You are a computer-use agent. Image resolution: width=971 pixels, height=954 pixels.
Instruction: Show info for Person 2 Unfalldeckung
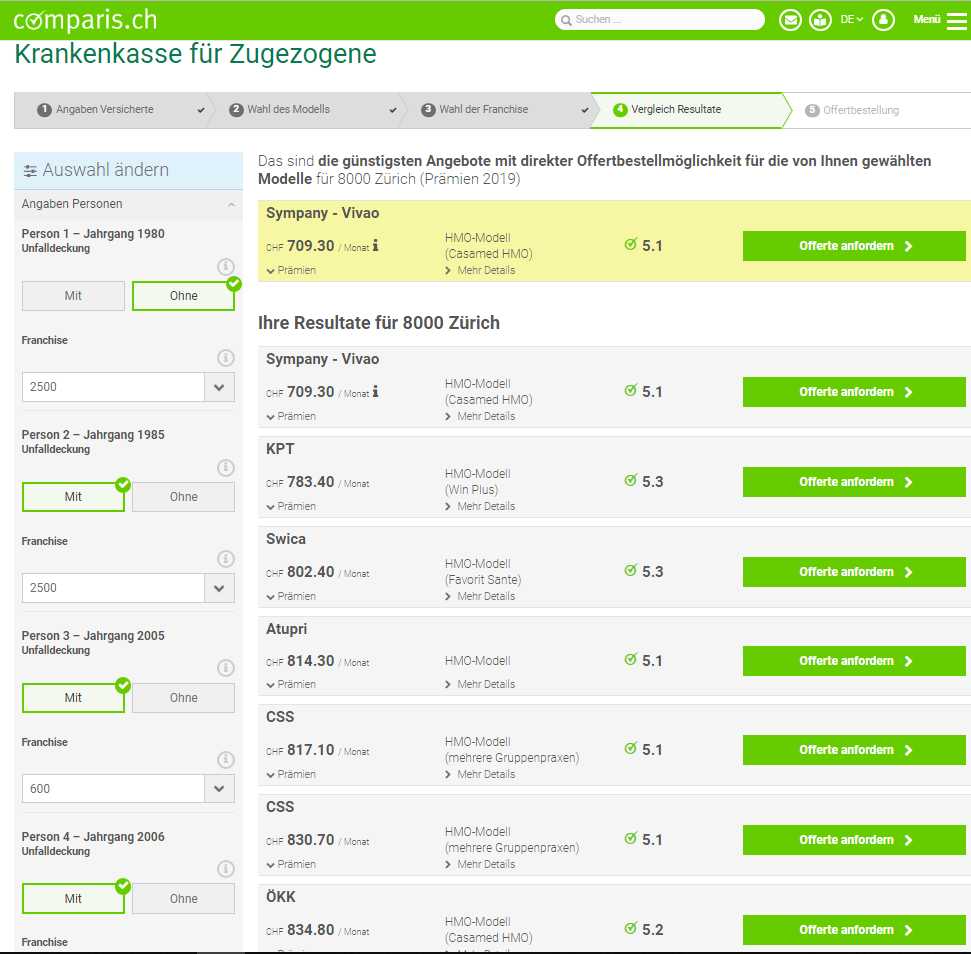(x=225, y=467)
